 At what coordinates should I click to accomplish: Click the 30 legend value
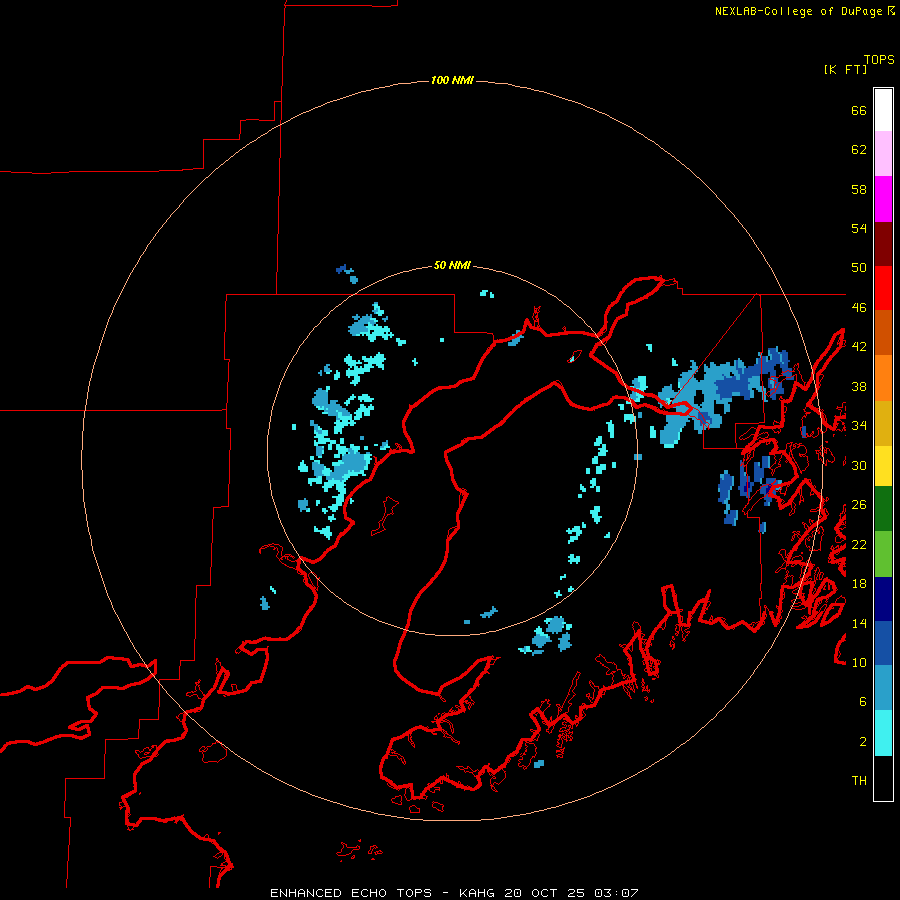tap(859, 465)
